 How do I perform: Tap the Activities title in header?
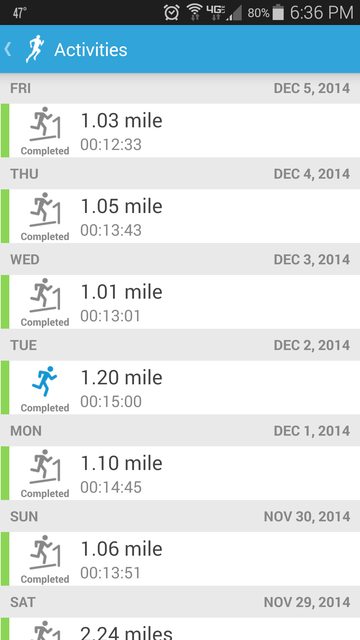click(91, 50)
